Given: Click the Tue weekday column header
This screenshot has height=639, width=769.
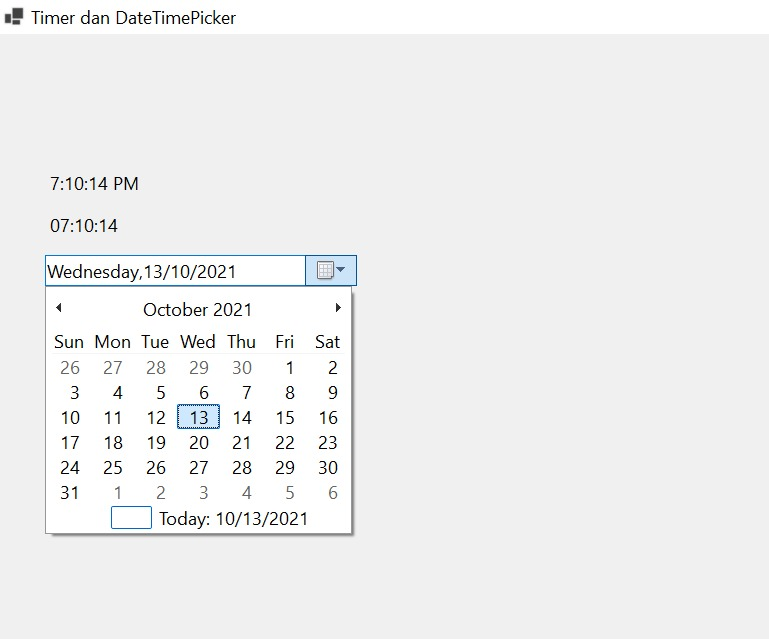Looking at the screenshot, I should (155, 341).
